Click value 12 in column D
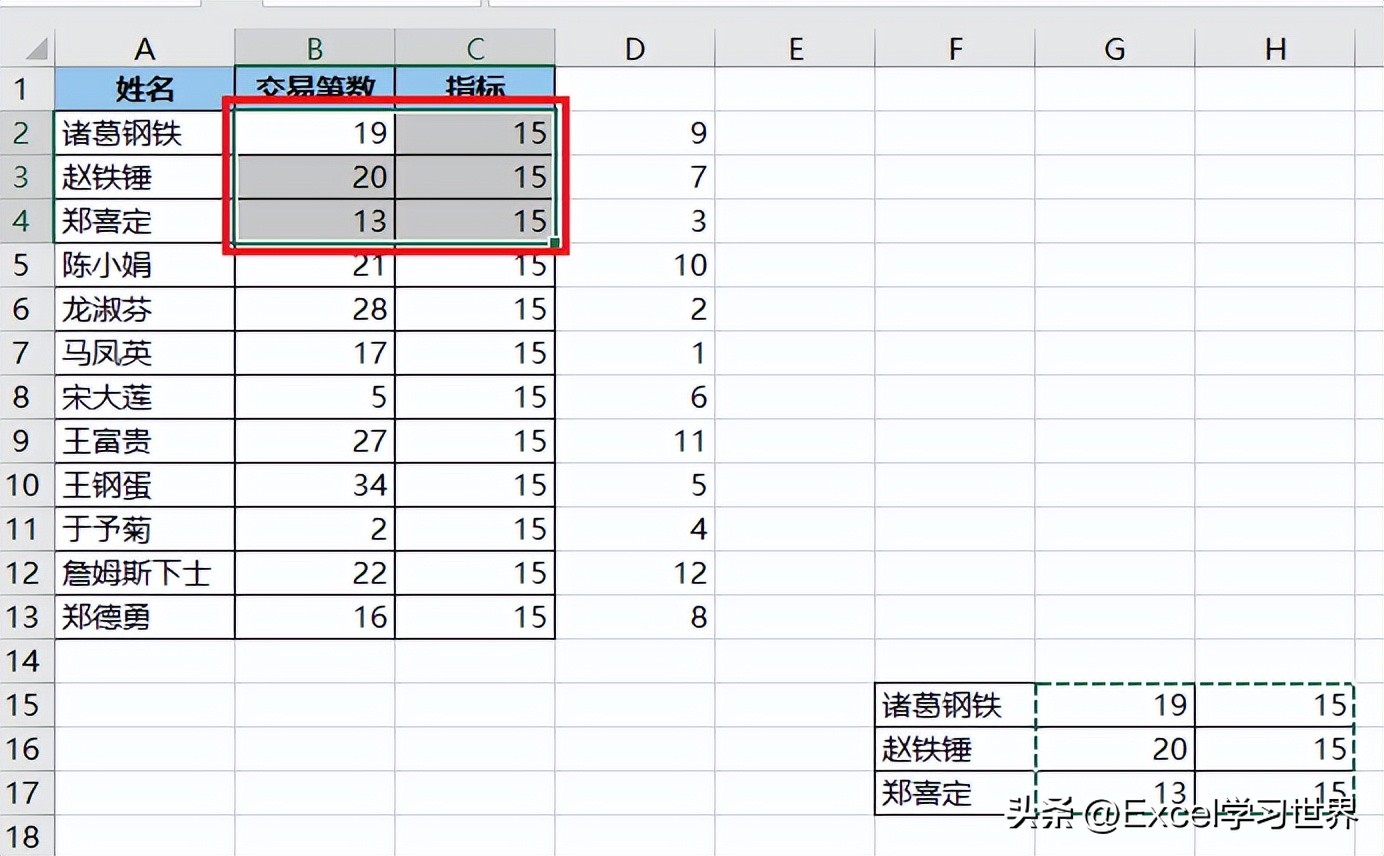Image resolution: width=1384 pixels, height=856 pixels. click(x=635, y=573)
